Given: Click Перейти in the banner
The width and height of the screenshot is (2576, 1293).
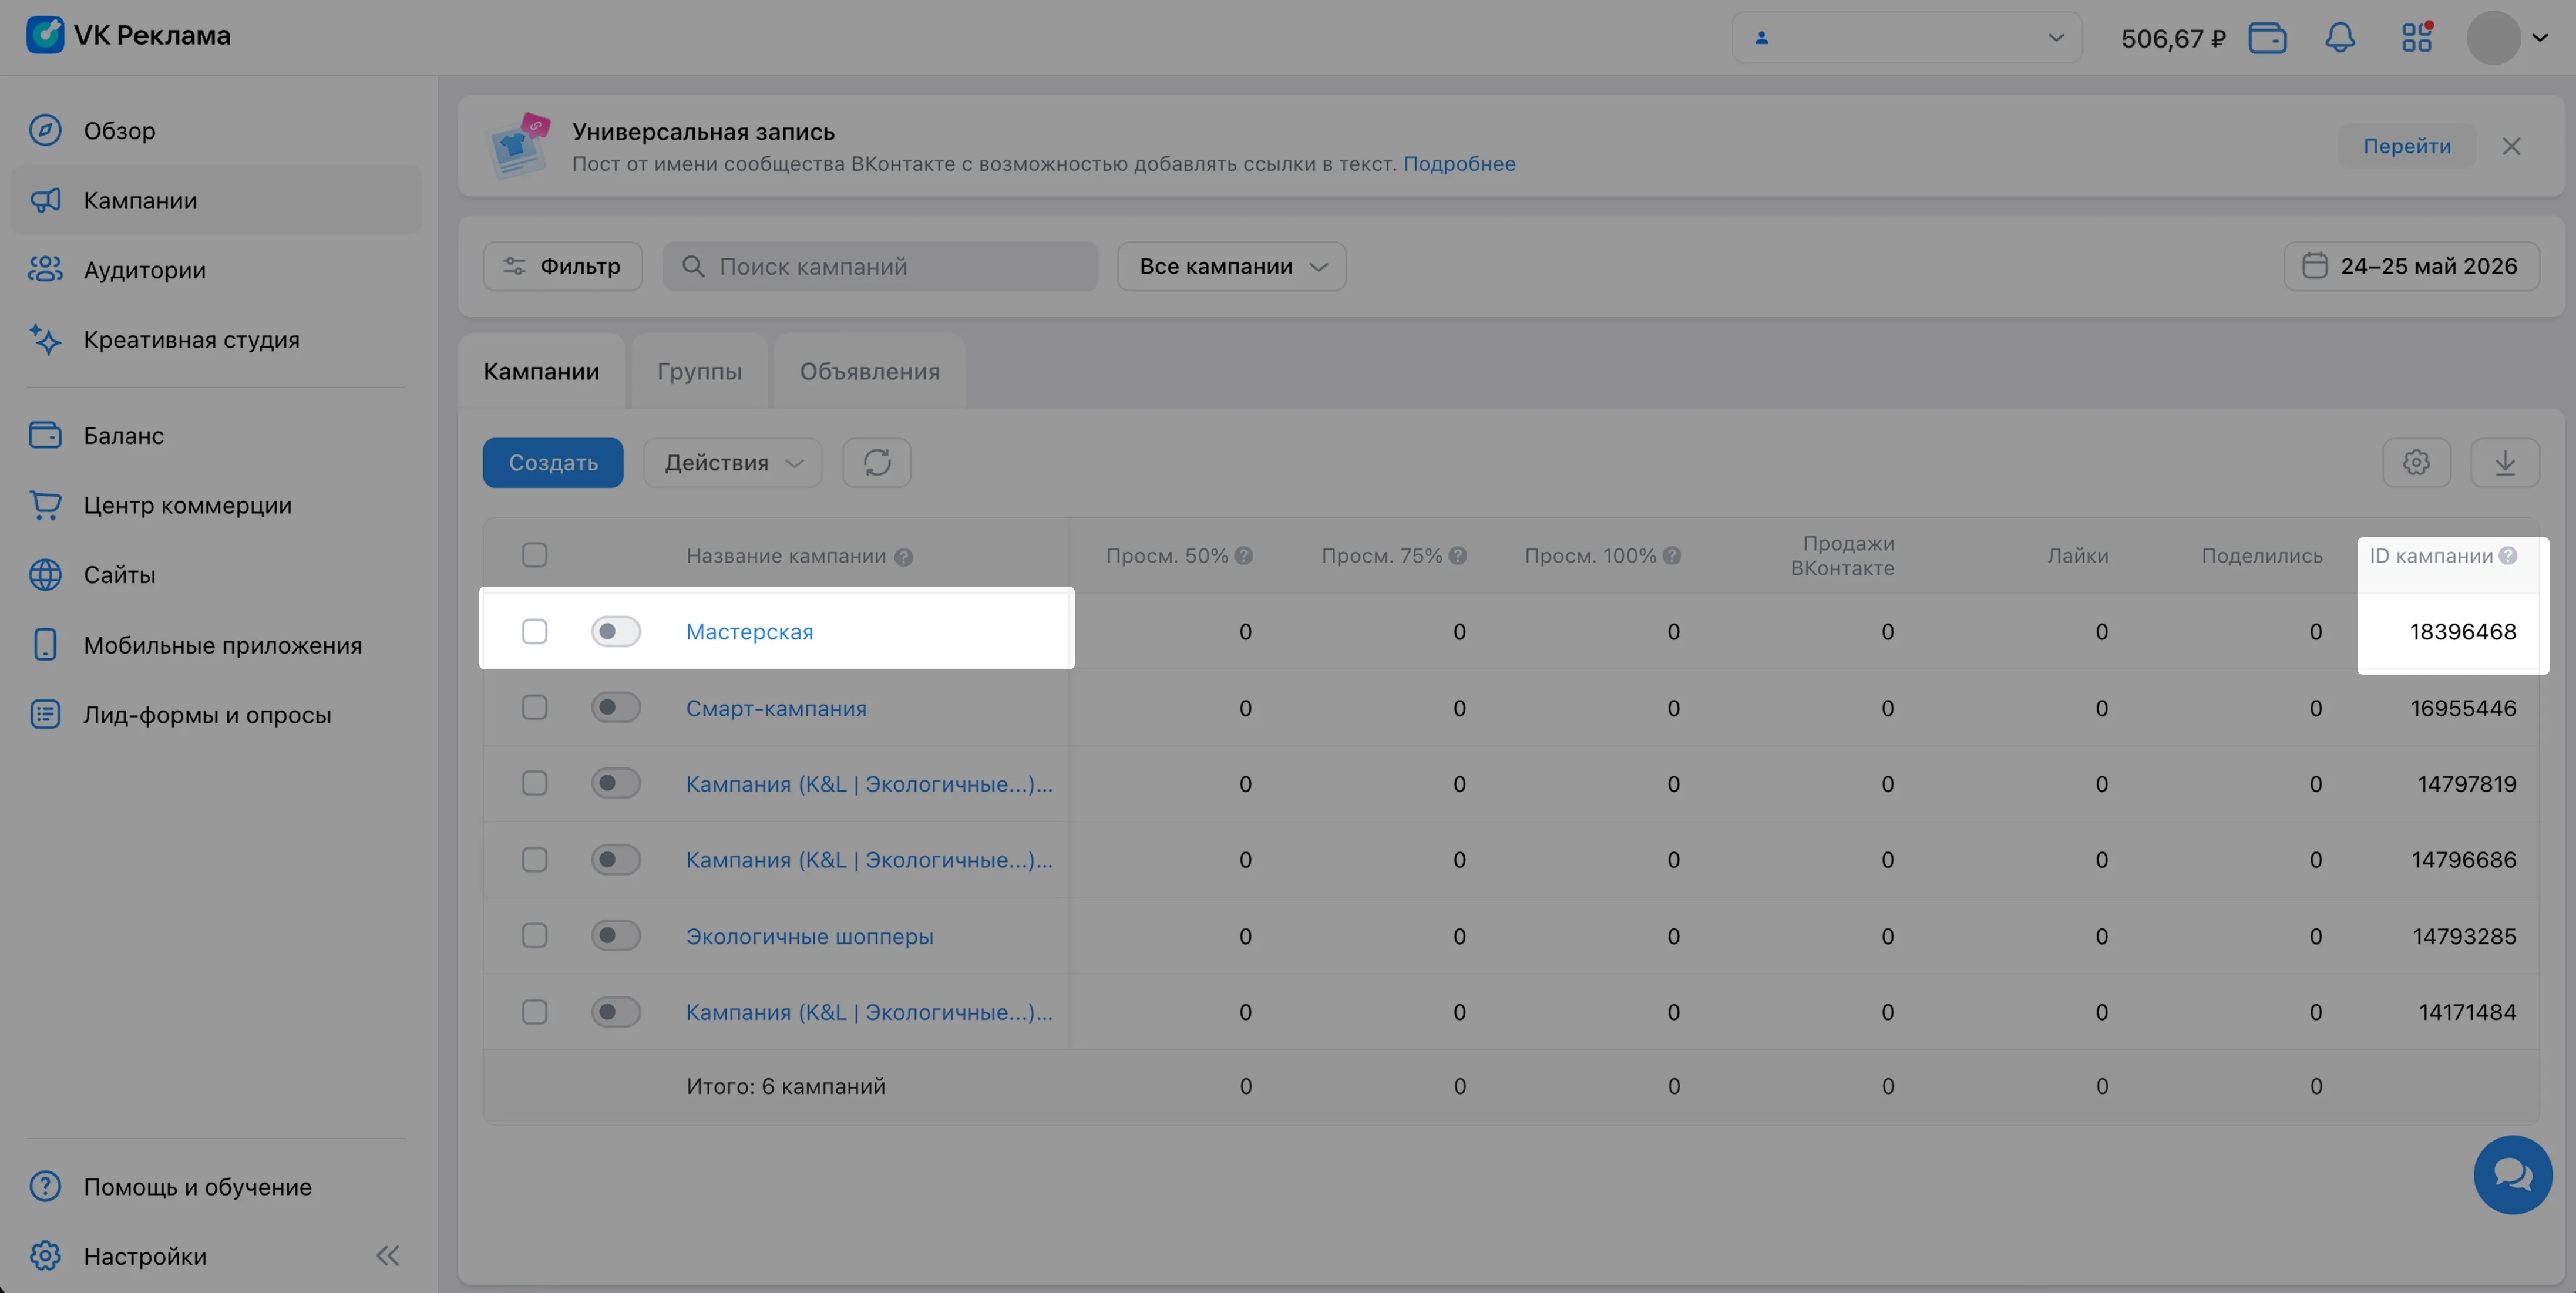Looking at the screenshot, I should [x=2406, y=147].
